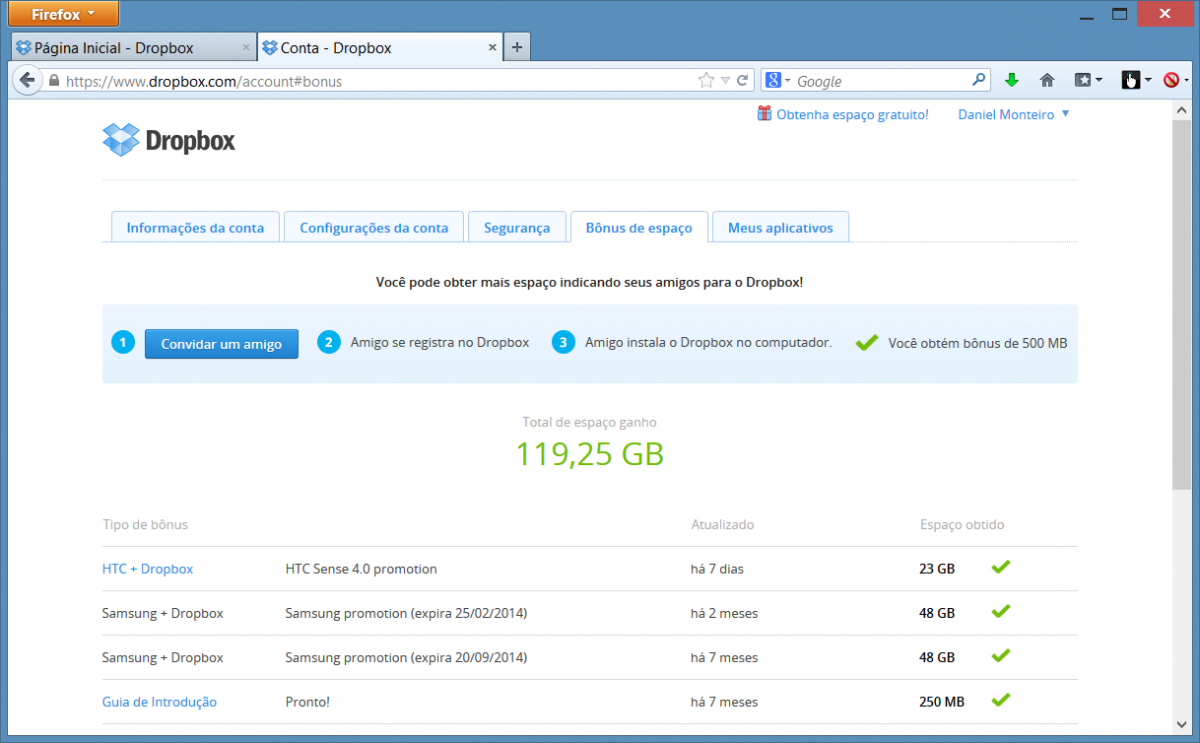Screen dimensions: 1200x743
Task: Click the Atualizado column header
Action: (x=722, y=525)
